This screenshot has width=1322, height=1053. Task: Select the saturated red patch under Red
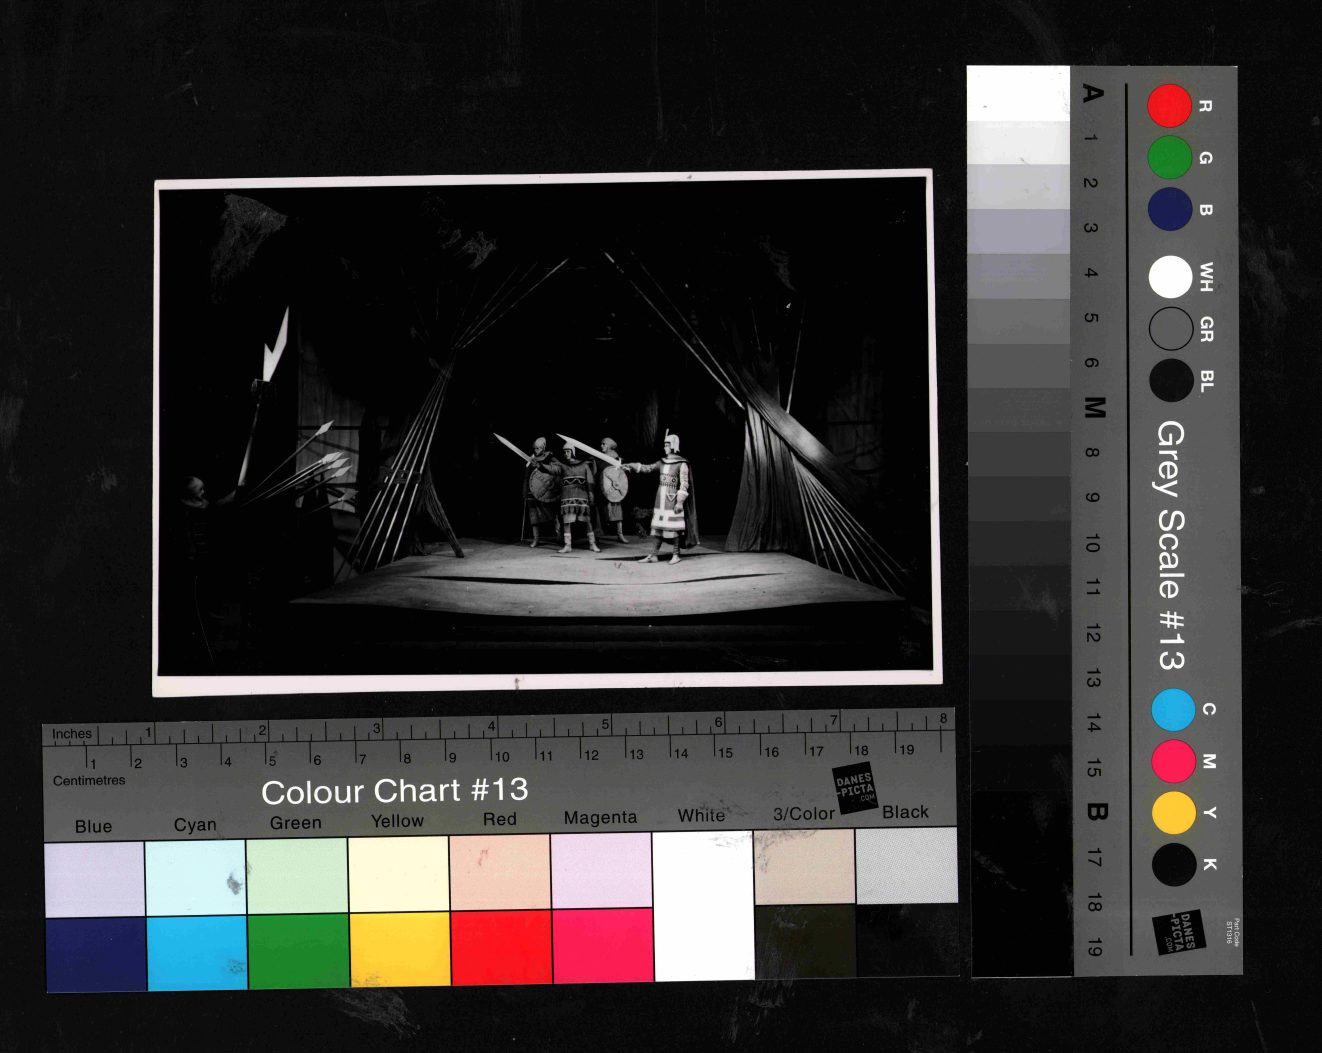(500, 946)
